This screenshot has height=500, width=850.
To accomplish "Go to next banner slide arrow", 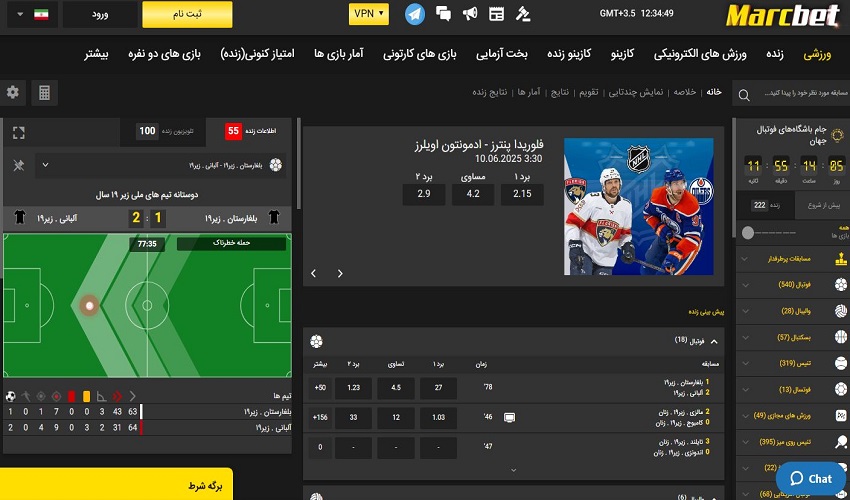I will (340, 273).
